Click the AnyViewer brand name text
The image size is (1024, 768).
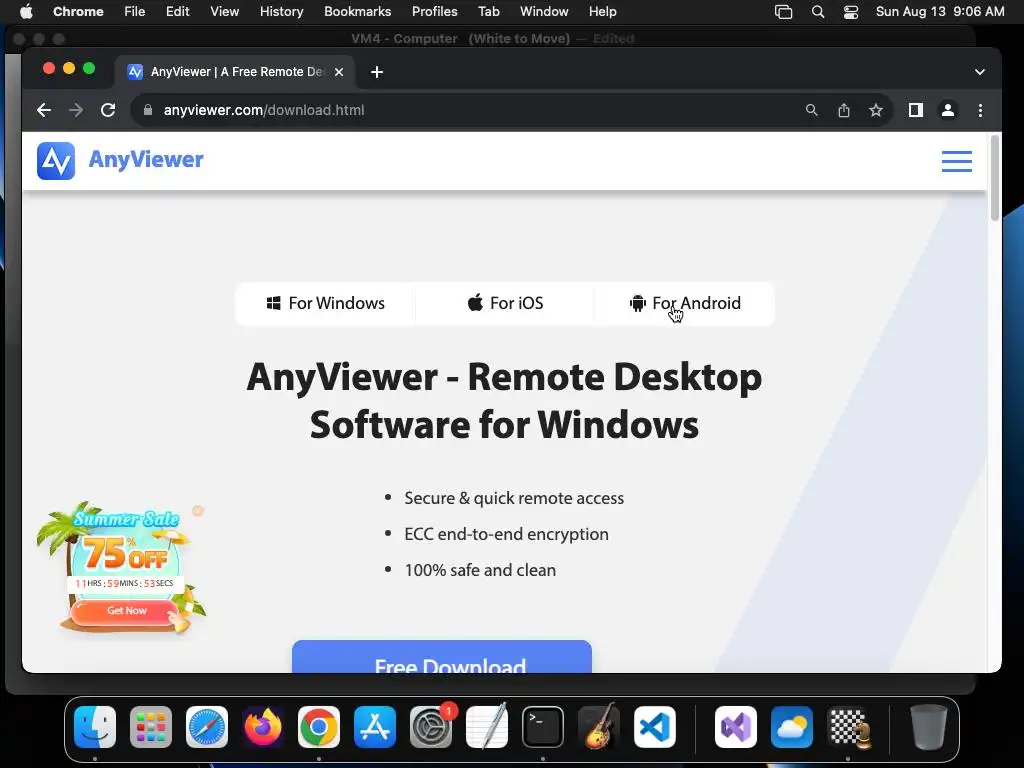(x=146, y=160)
